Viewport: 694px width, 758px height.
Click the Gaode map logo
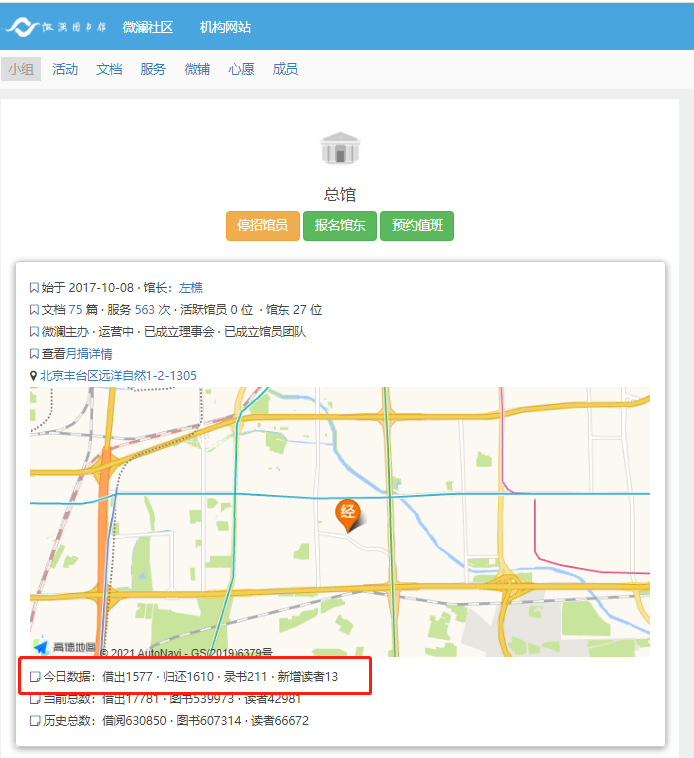pyautogui.click(x=65, y=647)
